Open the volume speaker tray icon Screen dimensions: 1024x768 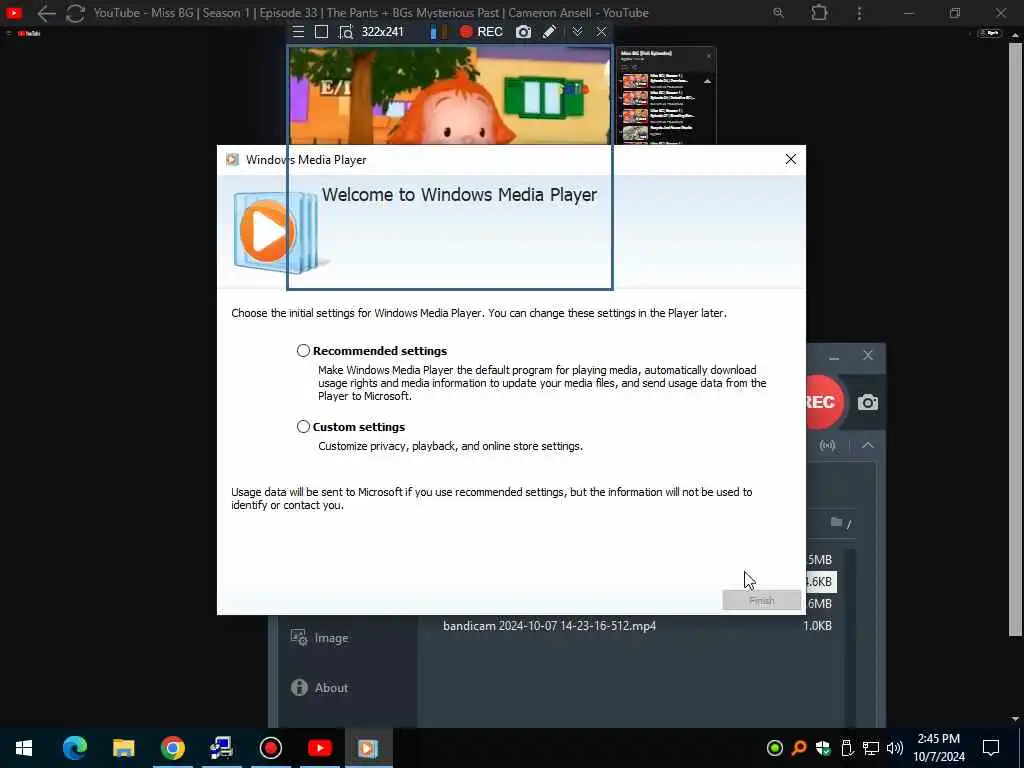895,748
